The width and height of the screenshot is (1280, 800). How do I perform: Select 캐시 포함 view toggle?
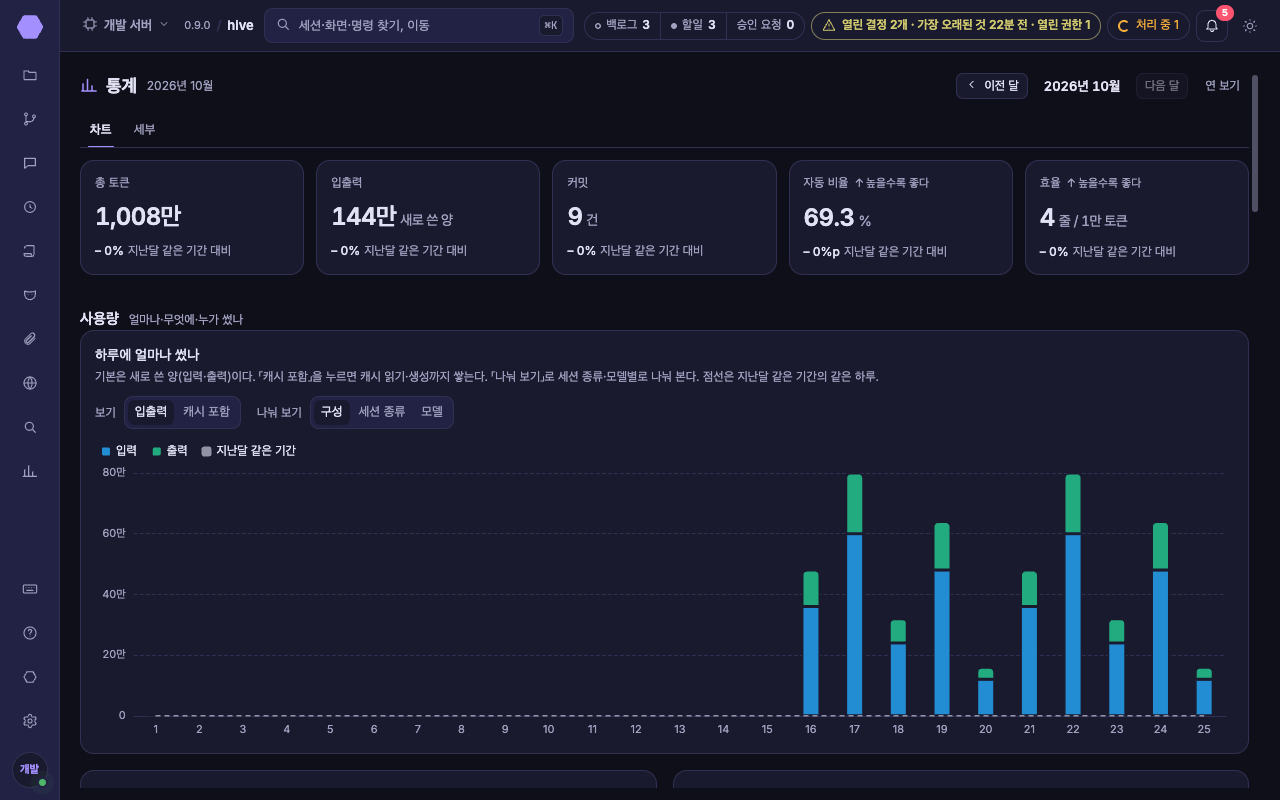click(x=206, y=412)
